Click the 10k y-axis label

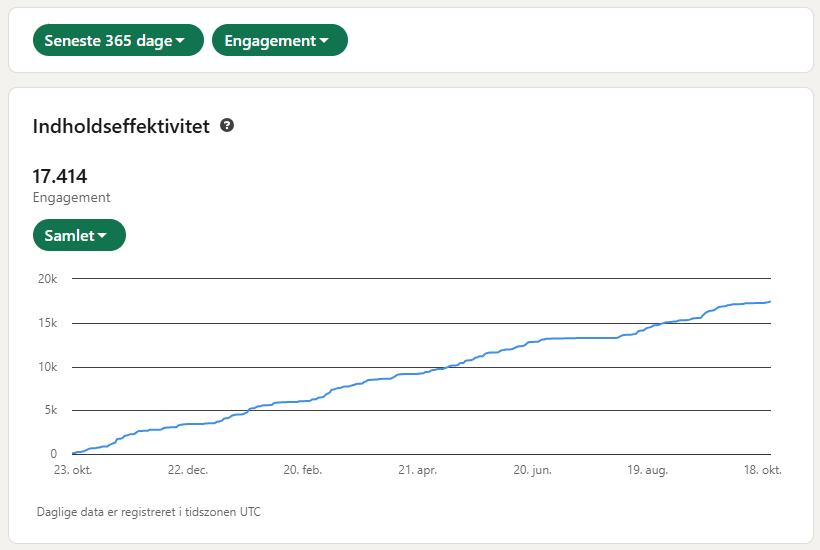[x=48, y=367]
